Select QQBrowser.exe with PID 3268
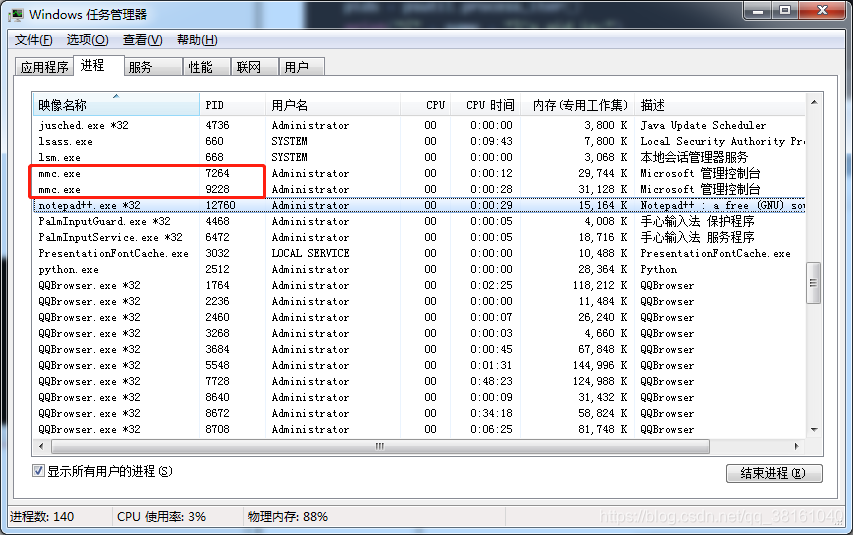 point(419,333)
